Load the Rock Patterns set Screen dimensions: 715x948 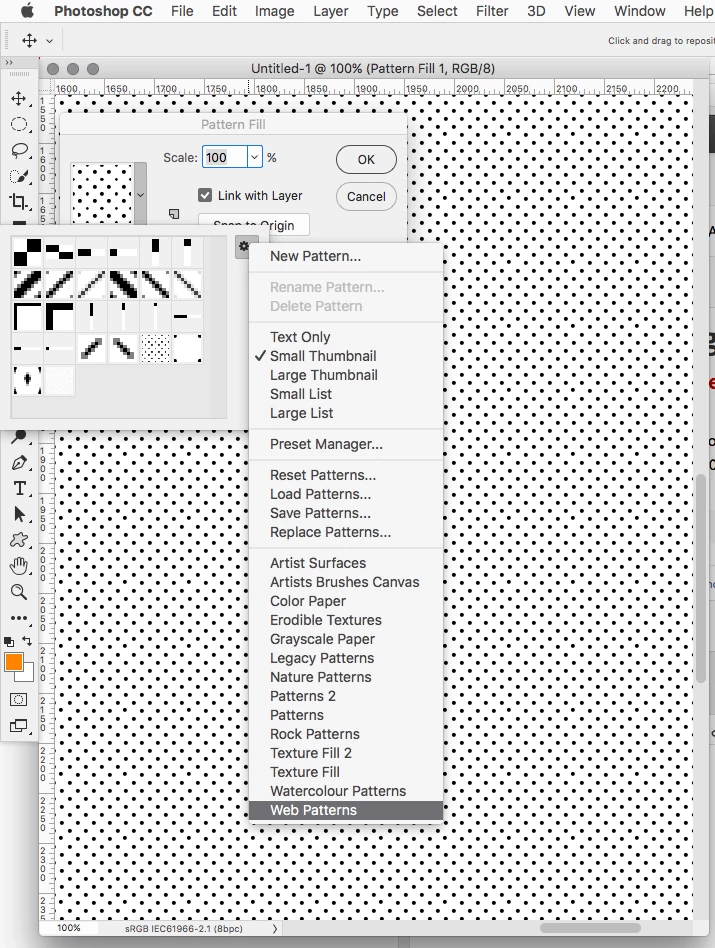coord(346,734)
